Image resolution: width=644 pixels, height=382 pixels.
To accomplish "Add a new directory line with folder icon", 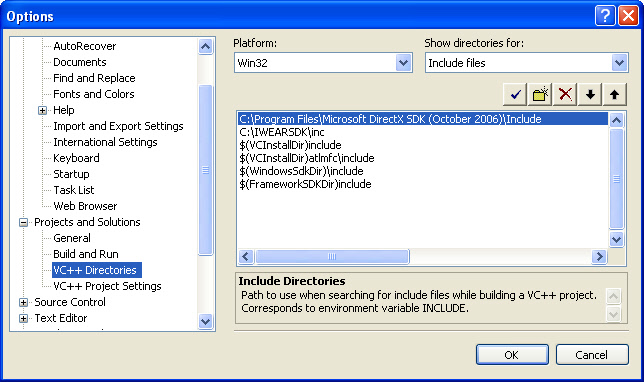I will click(x=540, y=94).
